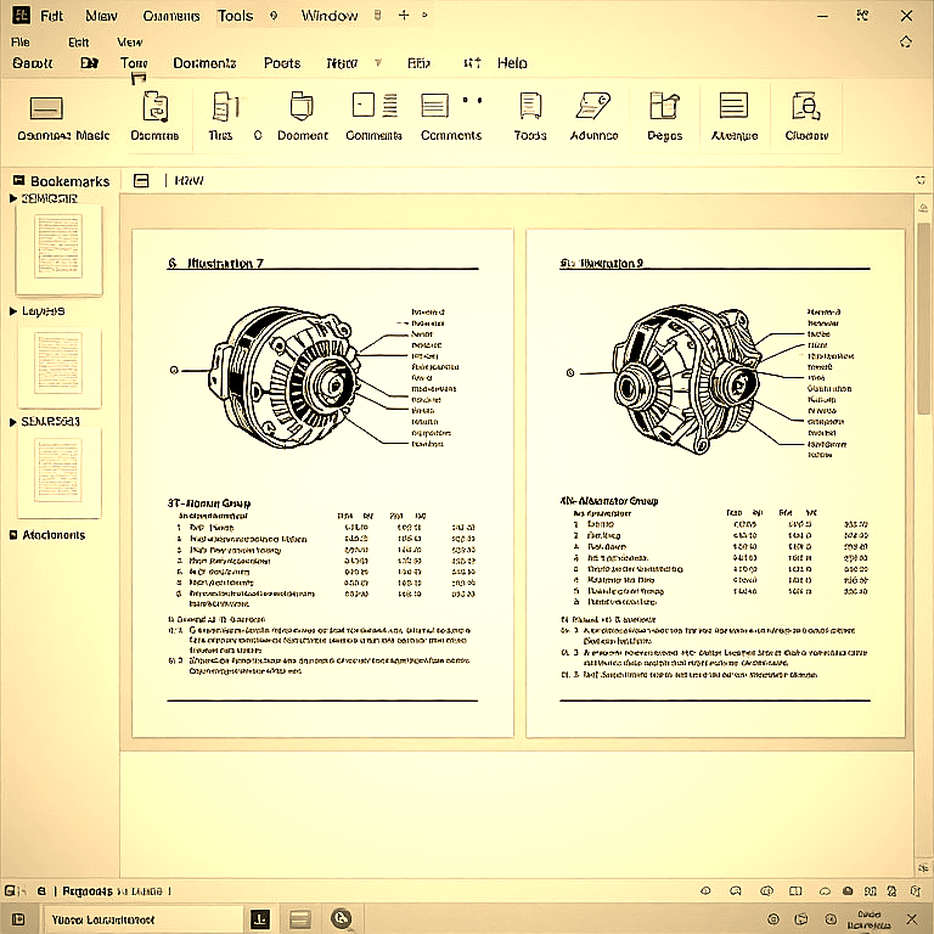This screenshot has height=934, width=934.
Task: Select the first page thumbnail in sidebar
Action: (58, 248)
